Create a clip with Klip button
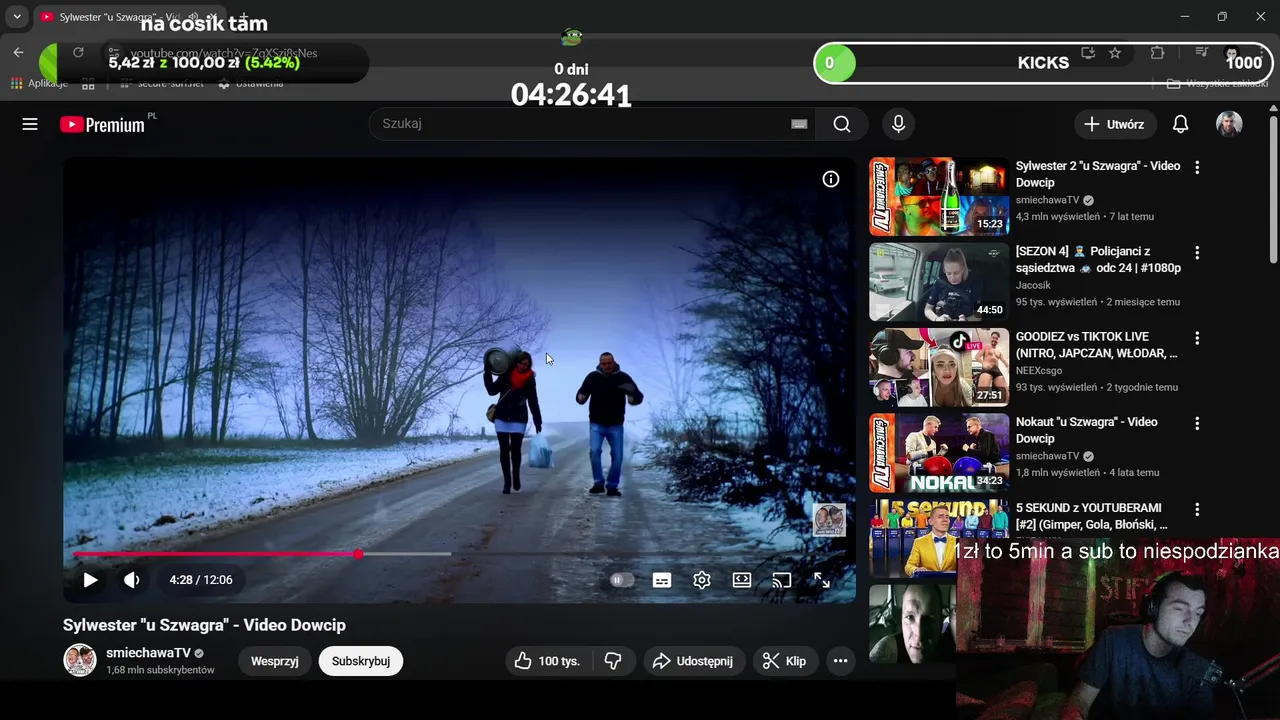 click(x=785, y=661)
